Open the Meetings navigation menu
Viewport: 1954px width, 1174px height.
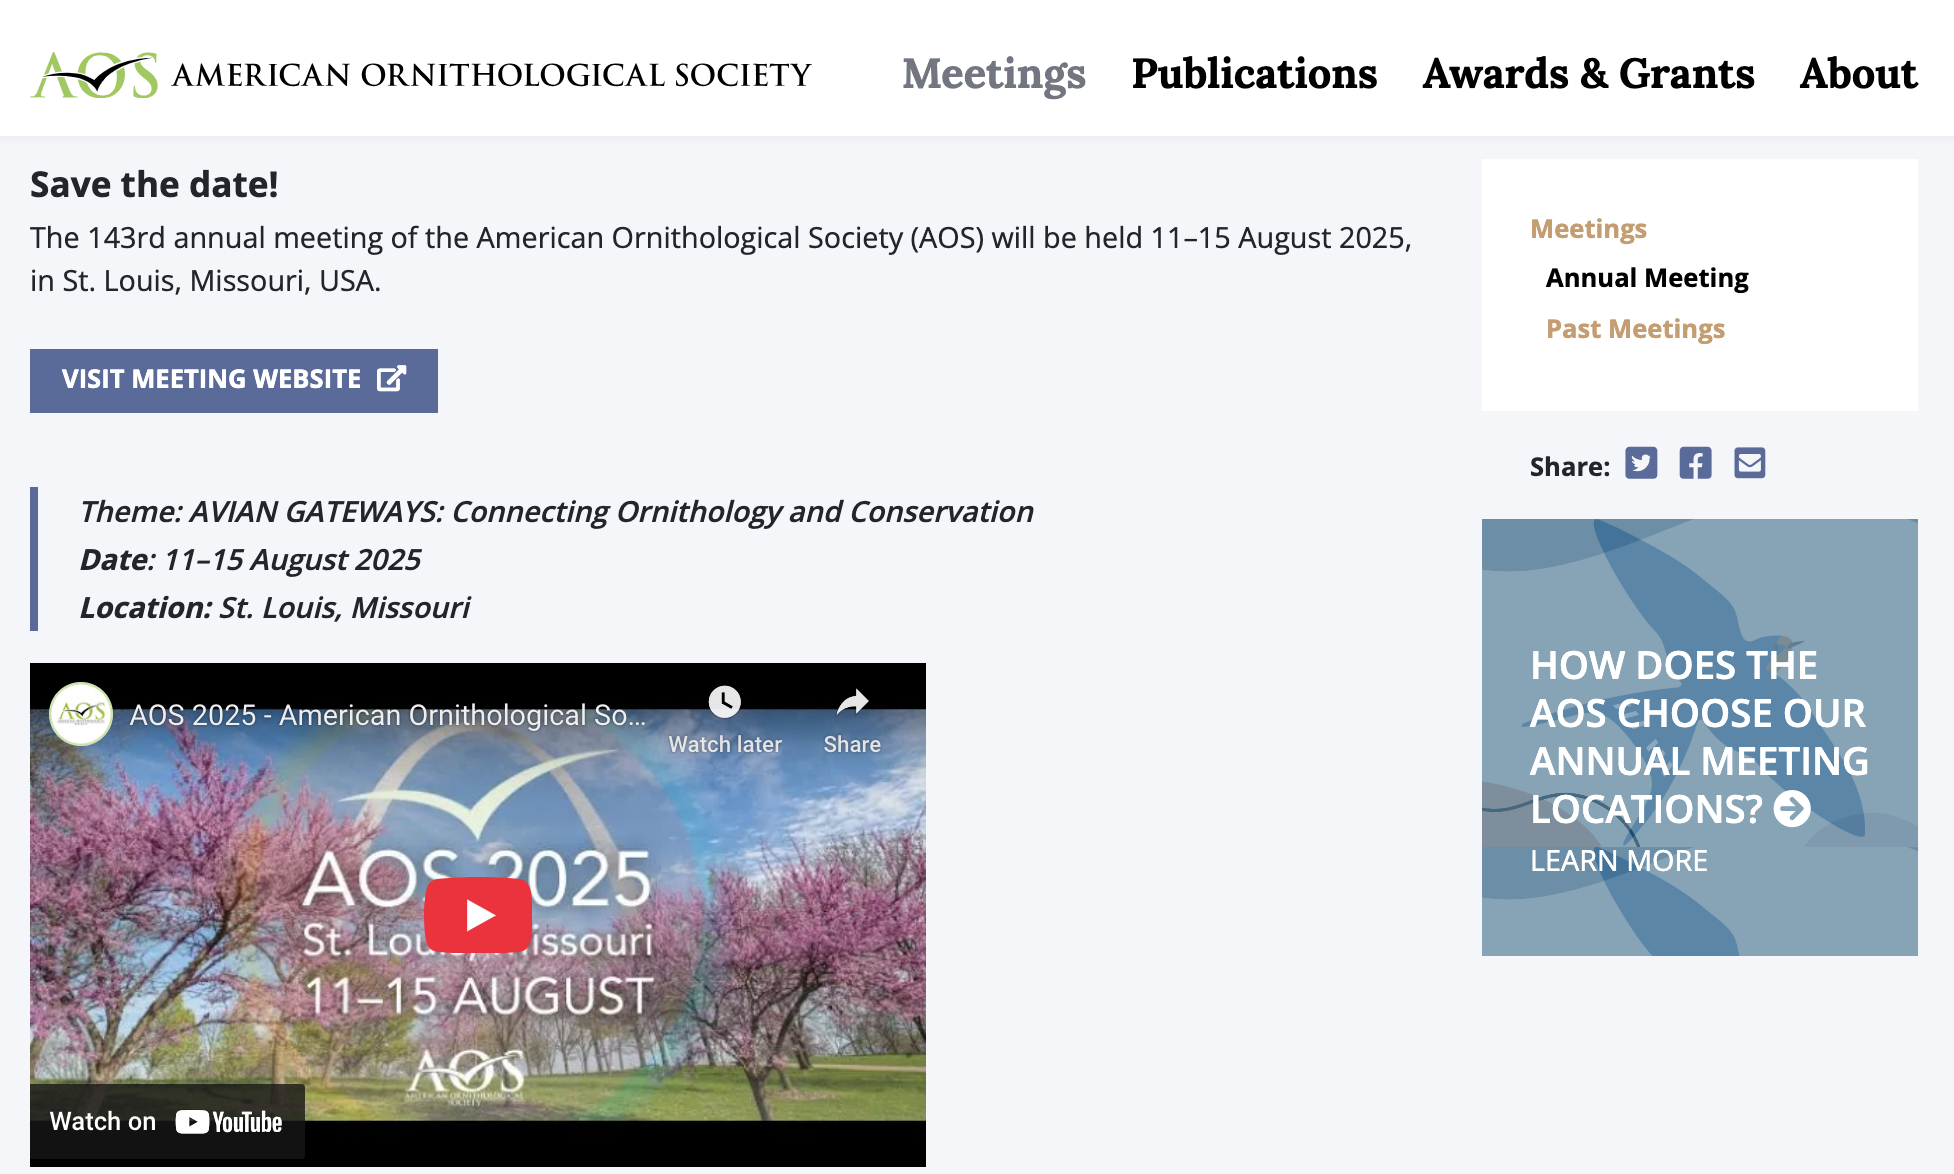tap(993, 74)
